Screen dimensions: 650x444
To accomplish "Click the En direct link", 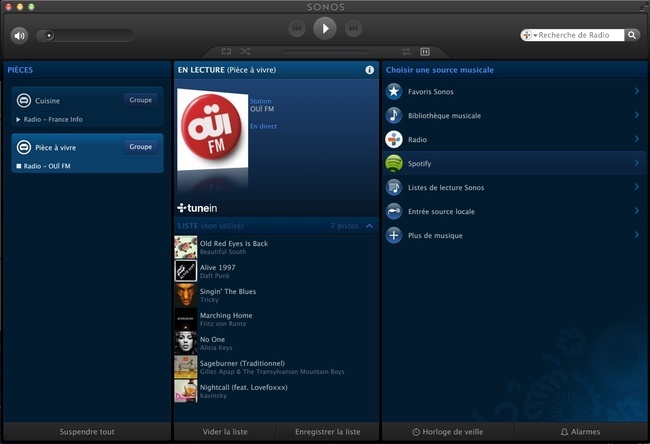I will (x=263, y=126).
